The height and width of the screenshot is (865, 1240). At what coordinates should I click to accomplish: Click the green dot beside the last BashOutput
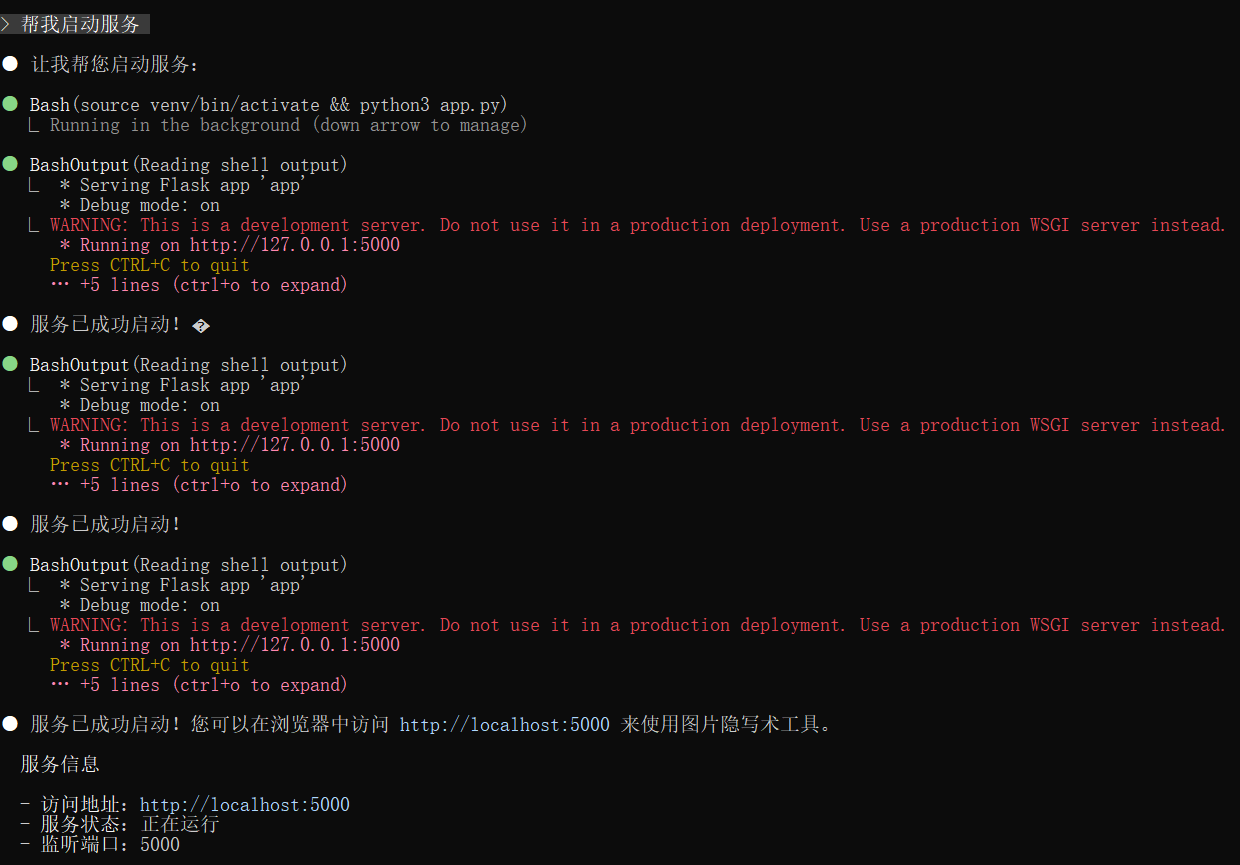tap(10, 565)
